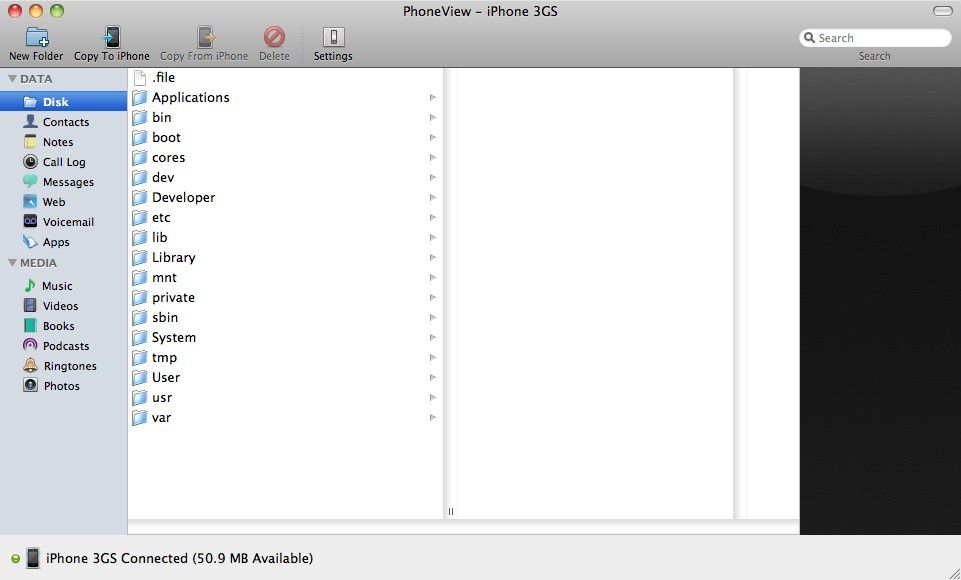
Task: Open the Settings toolbar icon
Action: click(x=333, y=37)
